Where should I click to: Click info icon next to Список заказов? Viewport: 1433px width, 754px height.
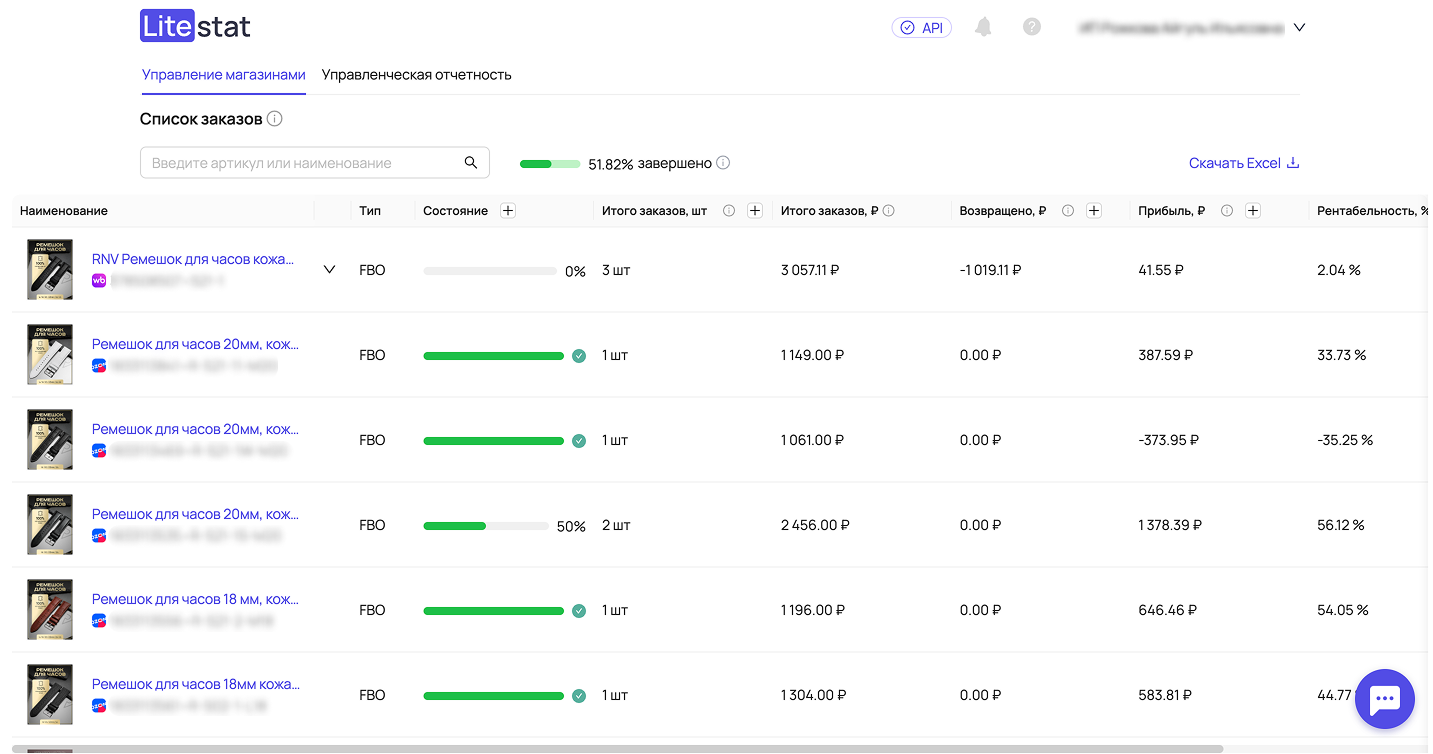coord(275,119)
